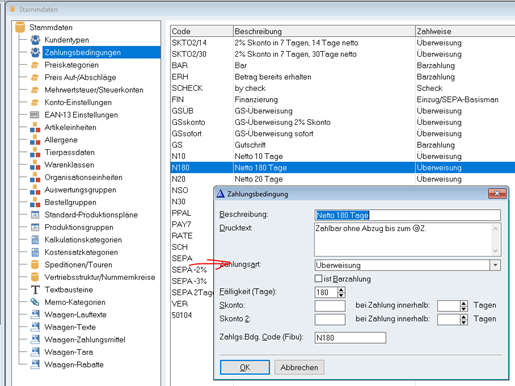Decrease Skonto 2 days with down arrow
This screenshot has height=386, width=515.
(x=464, y=322)
